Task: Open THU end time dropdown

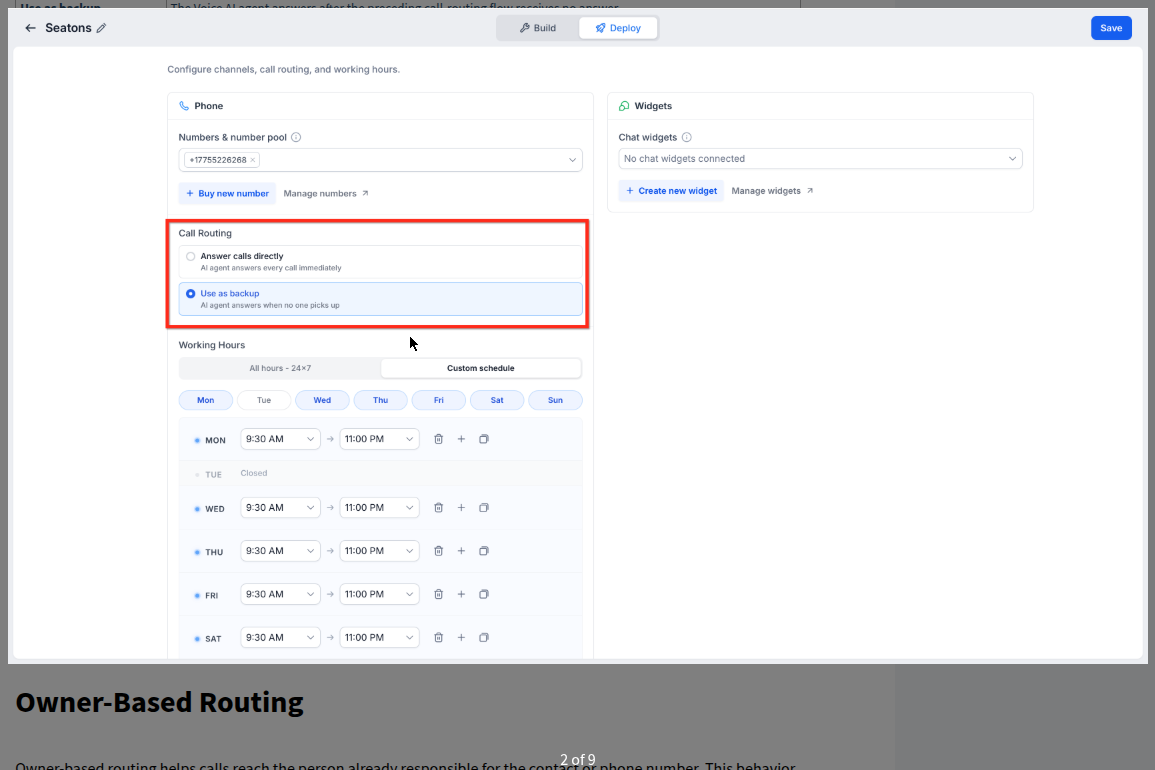Action: 379,551
